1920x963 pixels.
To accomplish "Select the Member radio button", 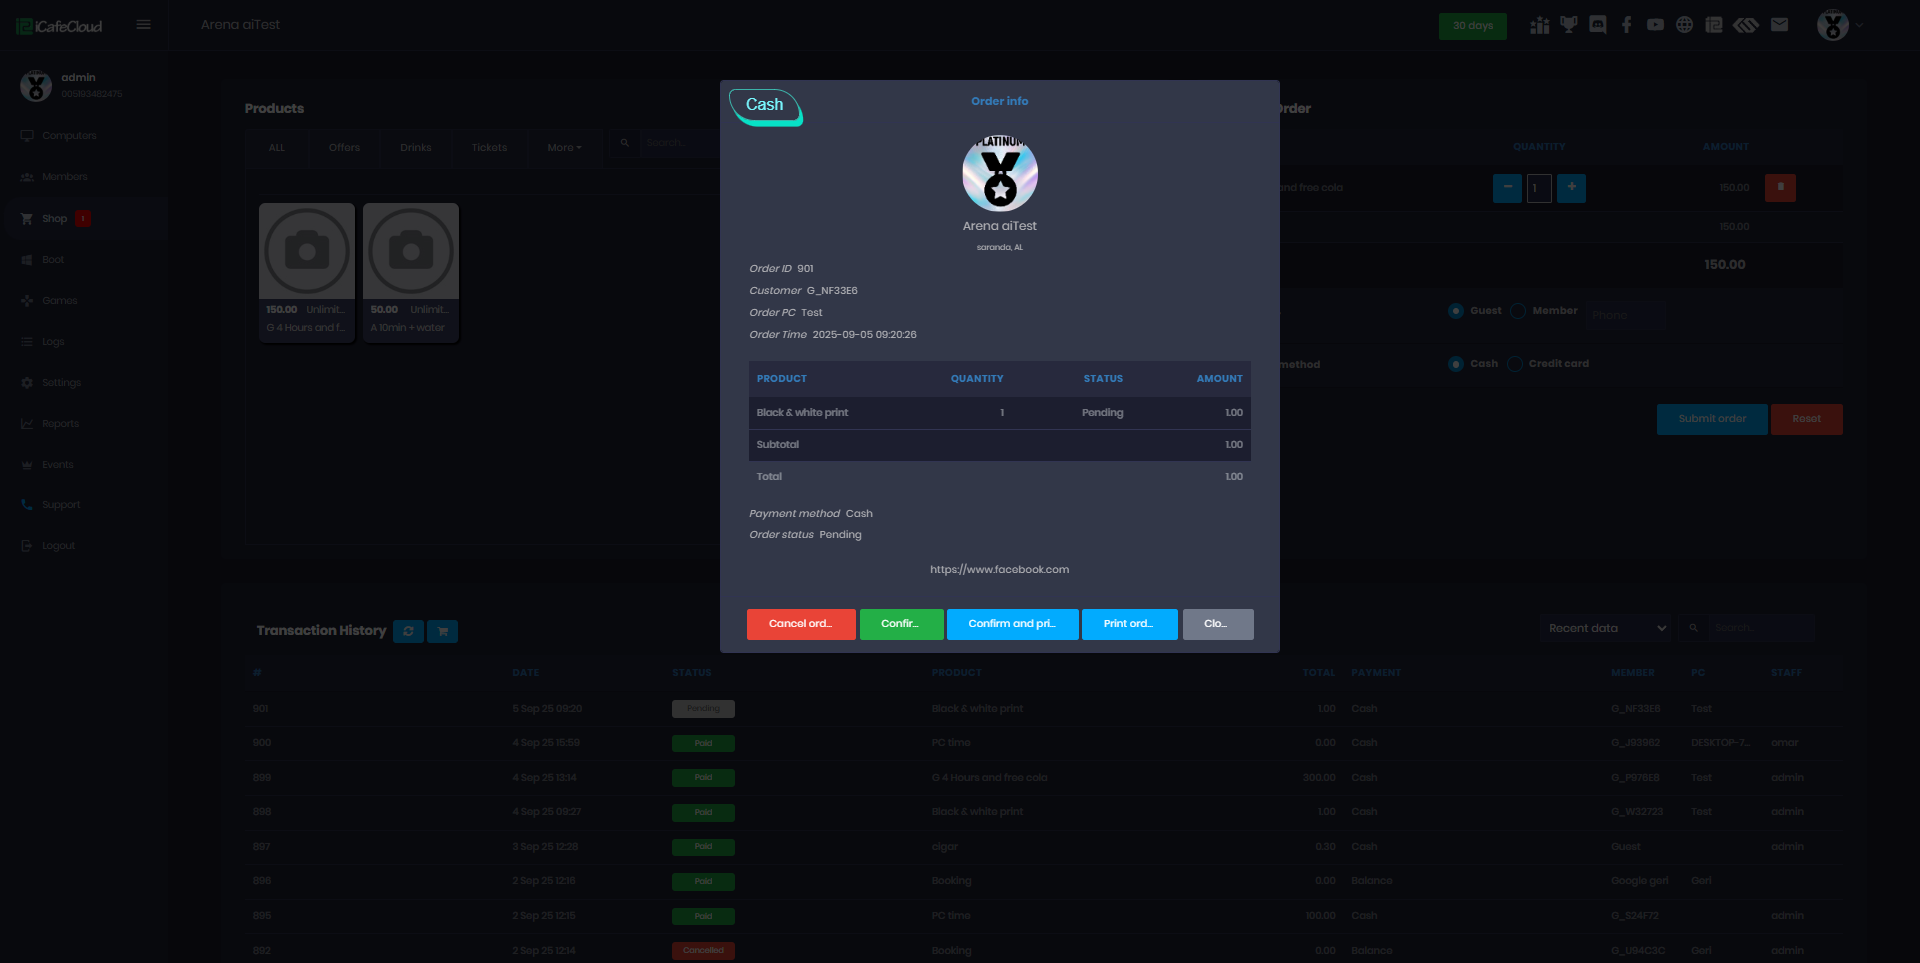I will (1518, 311).
